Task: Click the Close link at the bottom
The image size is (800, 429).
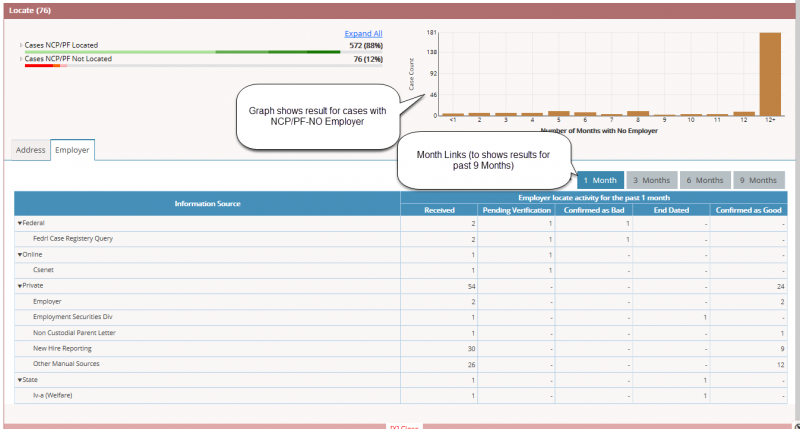Action: click(404, 427)
